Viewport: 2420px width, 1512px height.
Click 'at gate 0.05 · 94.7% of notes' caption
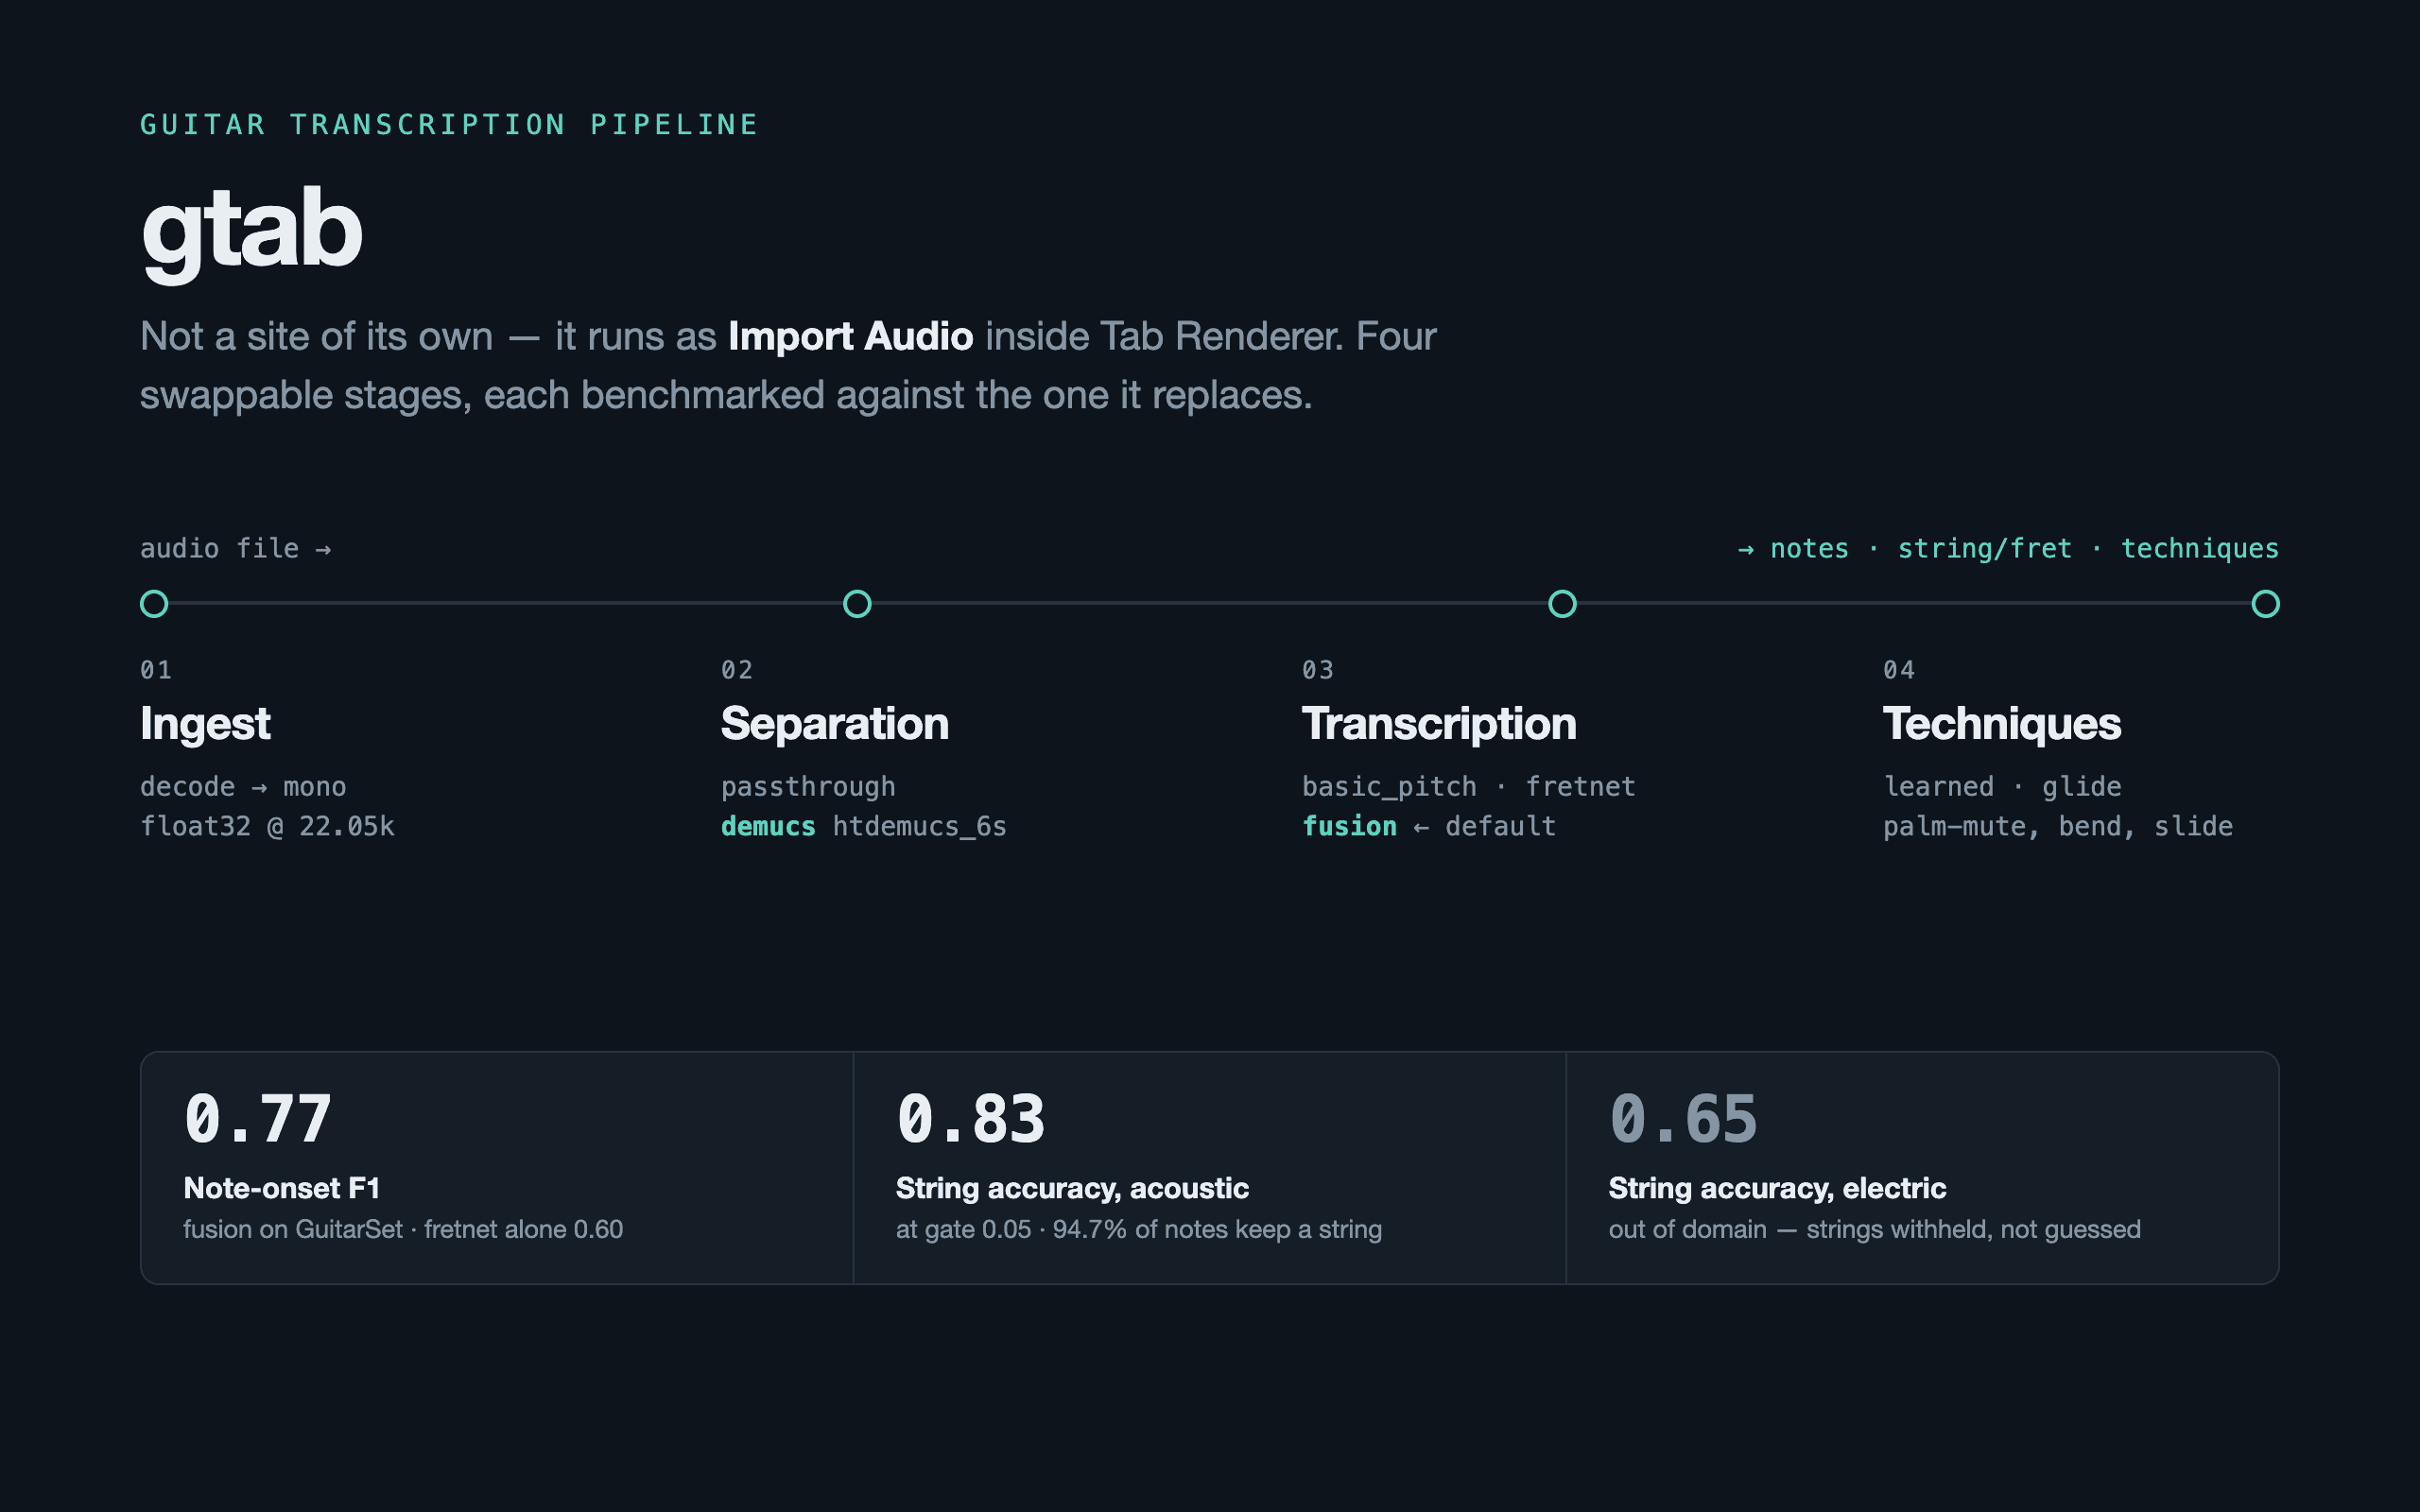click(x=1139, y=1229)
